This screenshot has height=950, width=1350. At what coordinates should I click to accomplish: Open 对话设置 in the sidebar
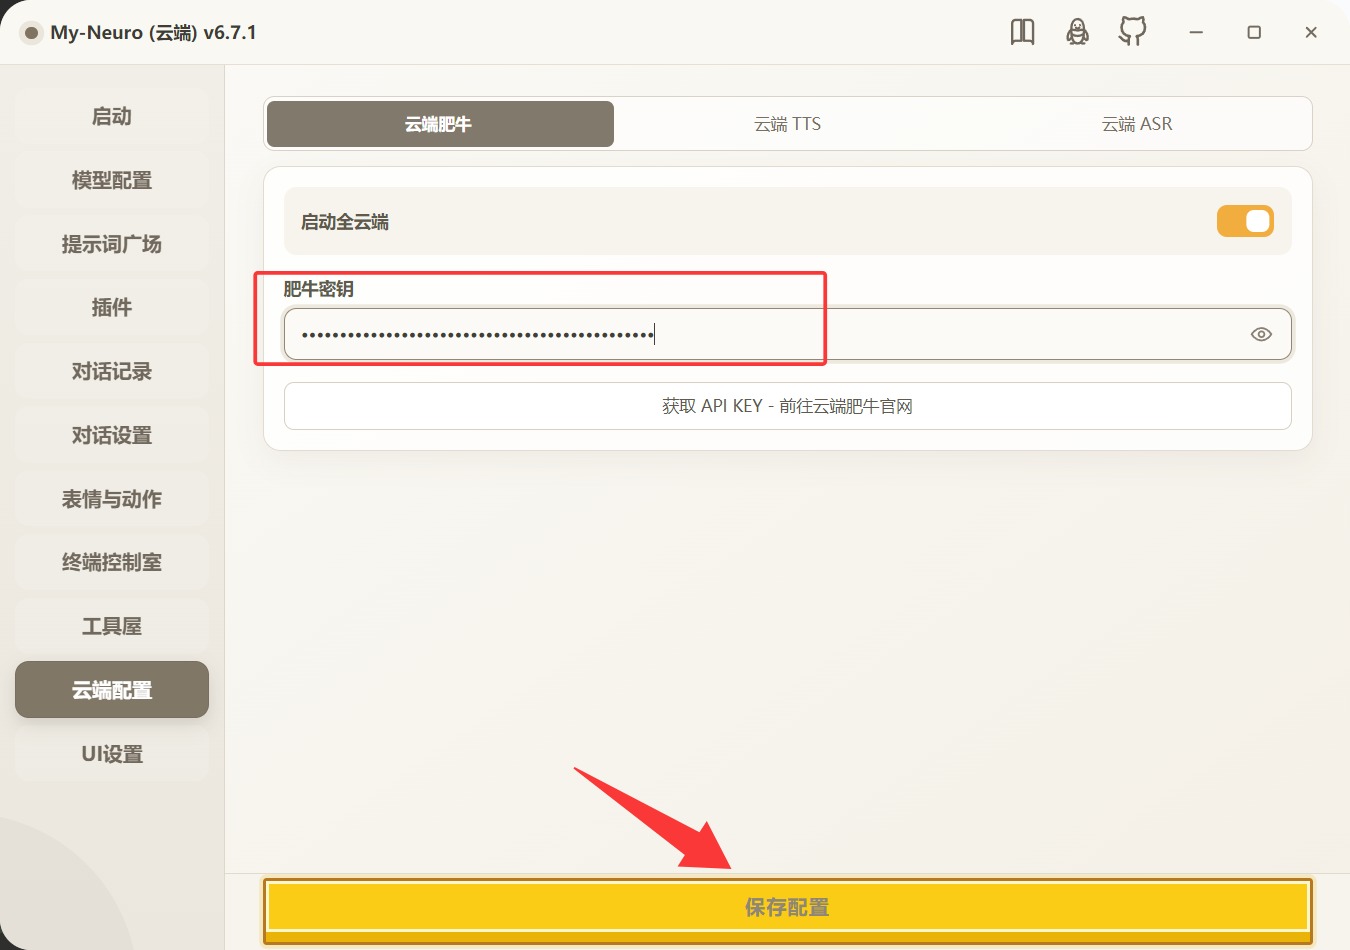(112, 435)
